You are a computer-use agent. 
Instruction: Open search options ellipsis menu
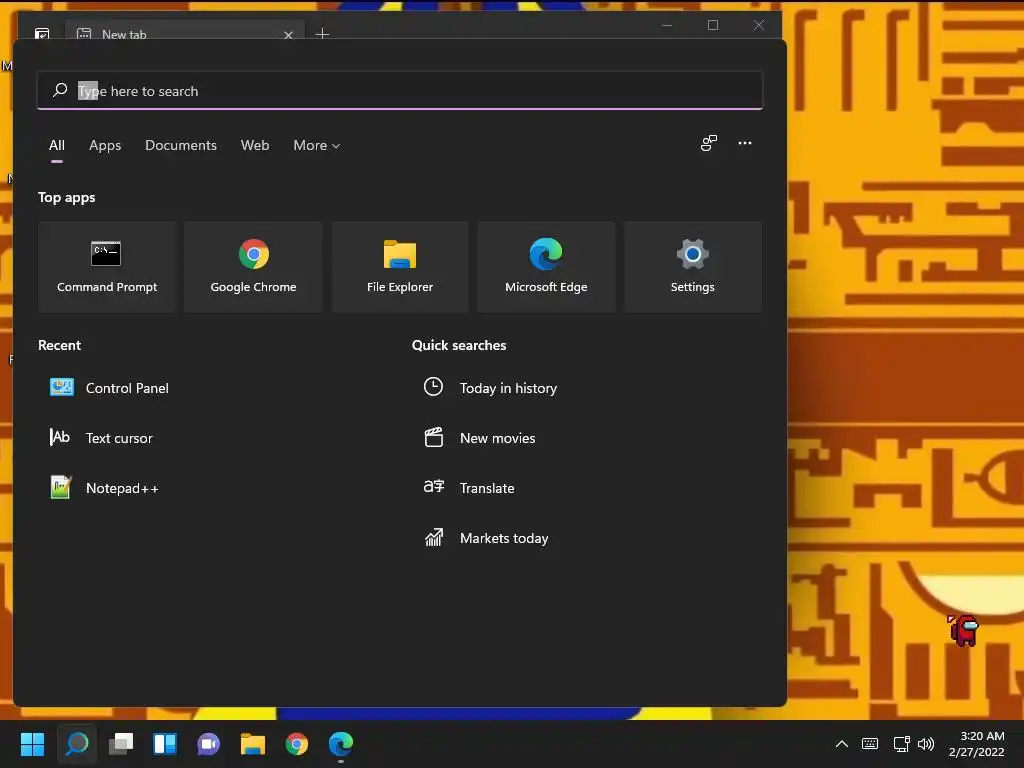744,143
